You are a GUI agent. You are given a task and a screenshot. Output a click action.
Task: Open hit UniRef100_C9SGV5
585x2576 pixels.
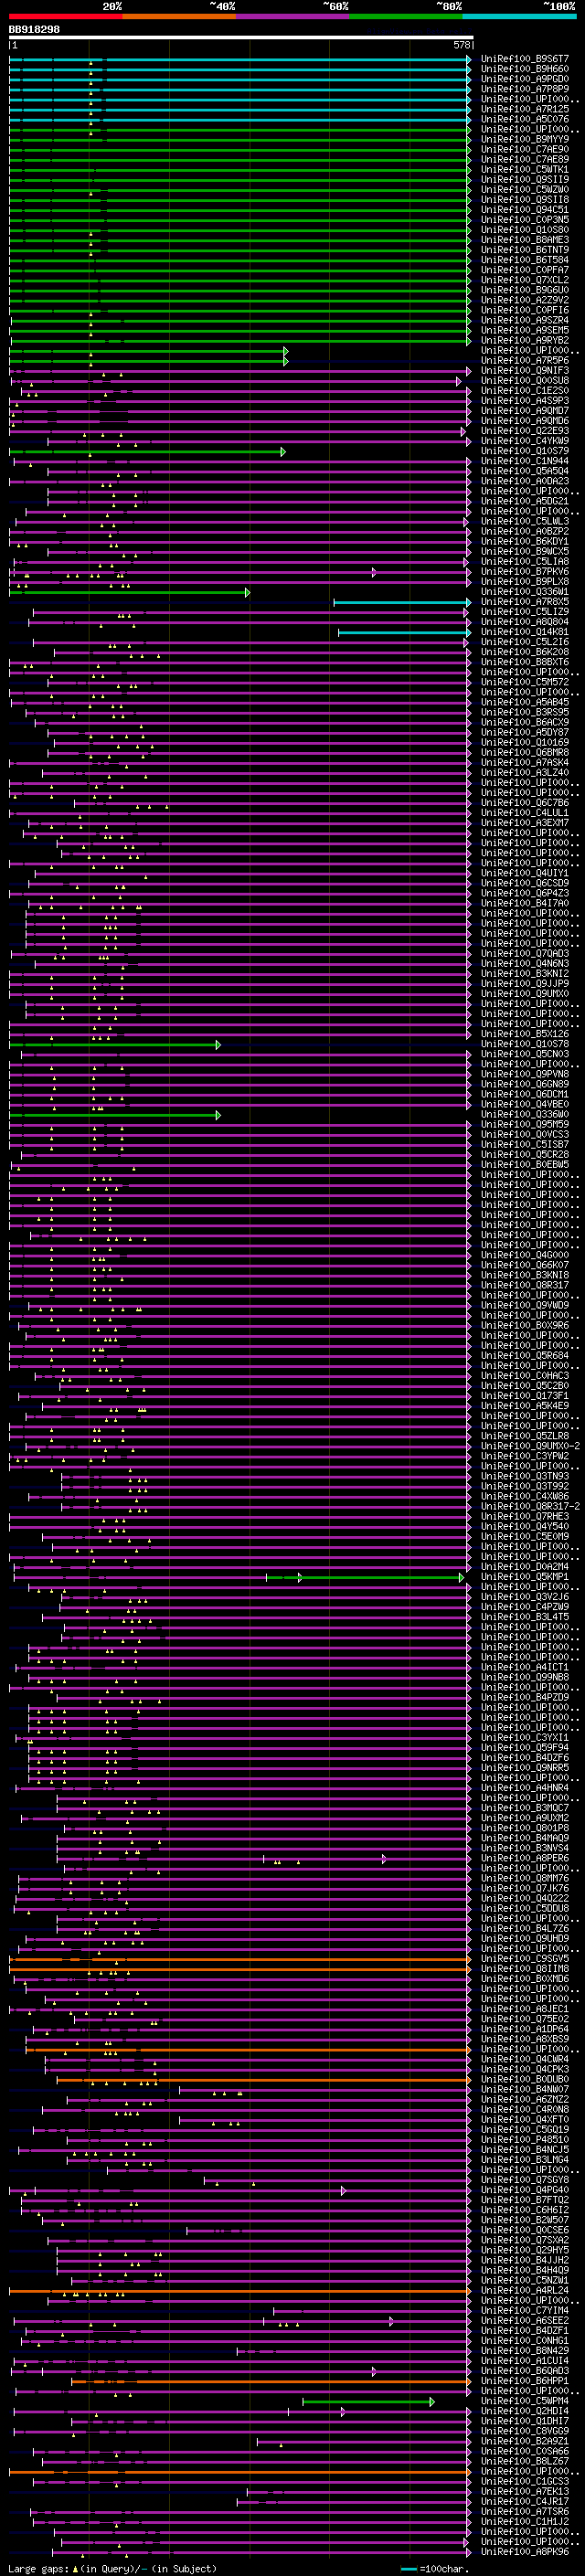[525, 1959]
